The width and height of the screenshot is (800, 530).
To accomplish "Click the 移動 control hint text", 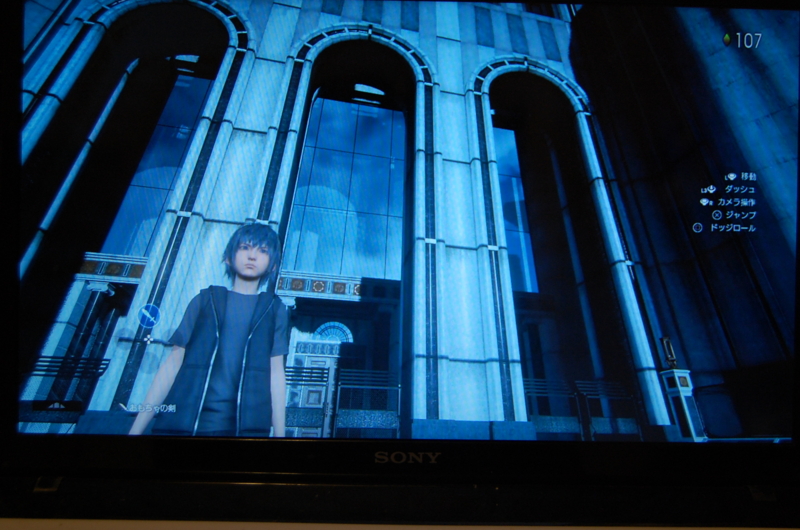I will pyautogui.click(x=748, y=176).
